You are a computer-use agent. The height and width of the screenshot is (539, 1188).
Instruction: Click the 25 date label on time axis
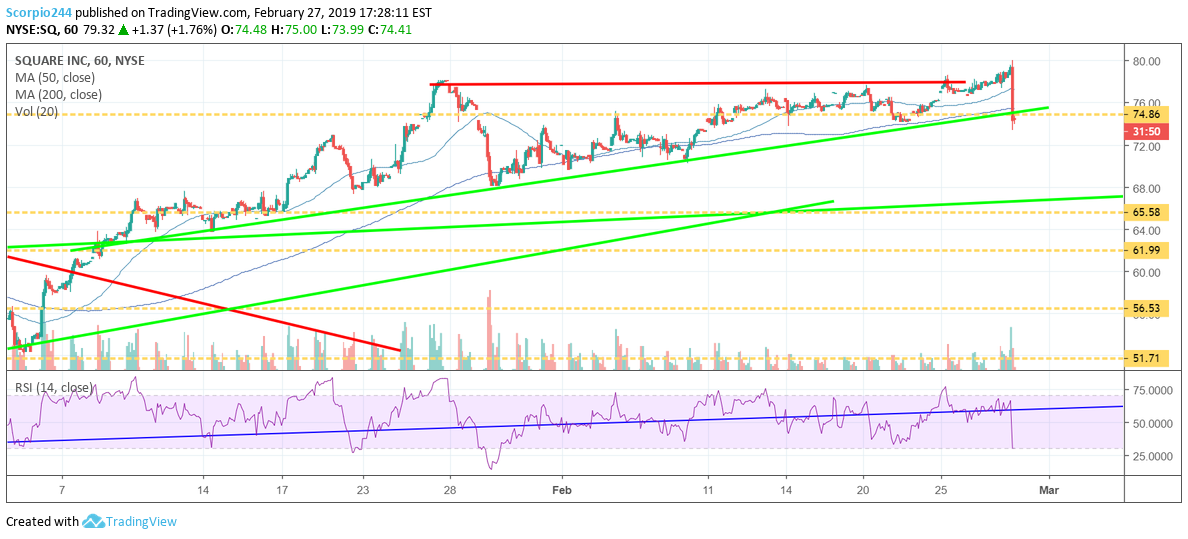(941, 490)
